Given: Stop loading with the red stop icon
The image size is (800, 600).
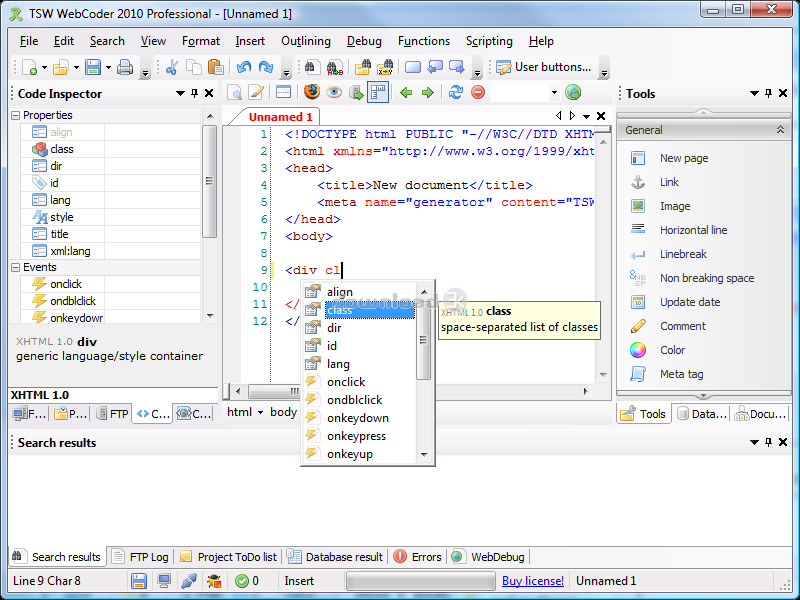Looking at the screenshot, I should point(478,92).
